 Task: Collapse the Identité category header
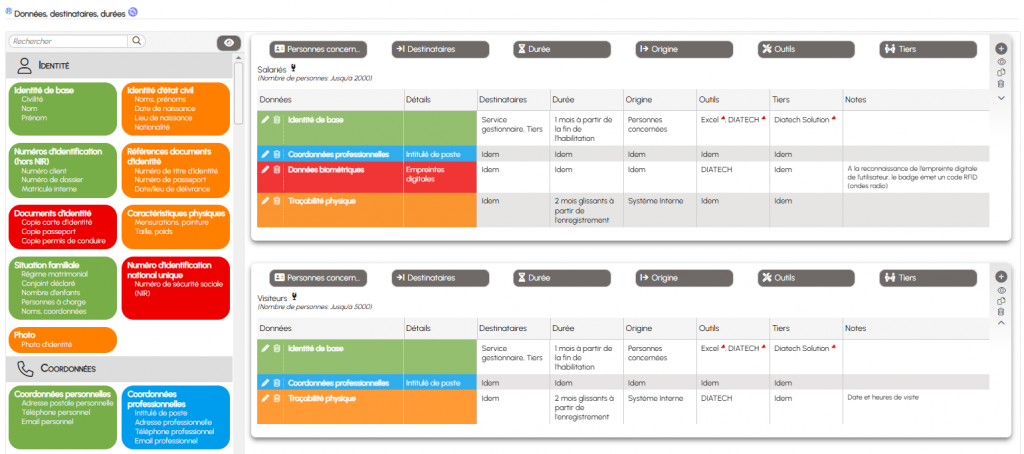pos(120,65)
